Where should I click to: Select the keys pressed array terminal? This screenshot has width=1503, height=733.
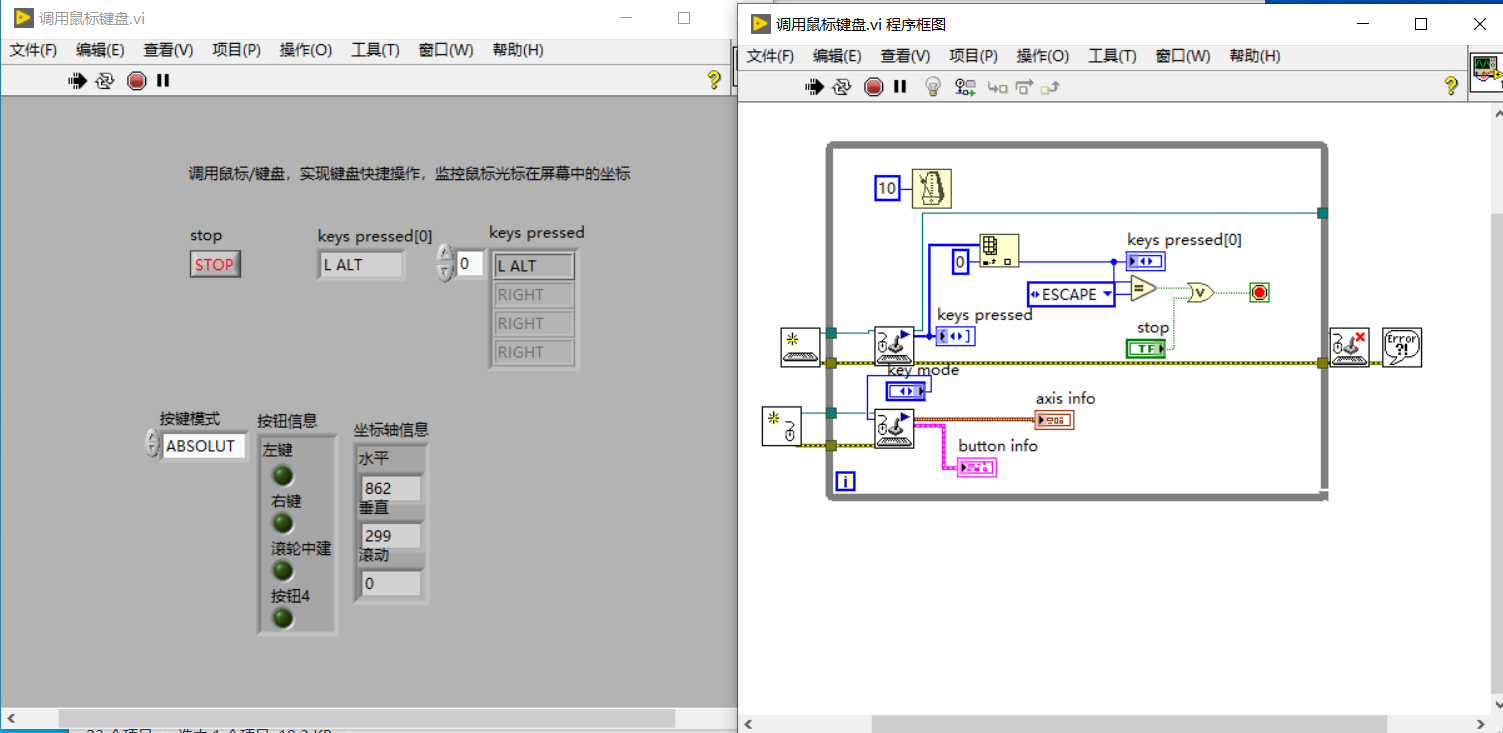click(955, 336)
